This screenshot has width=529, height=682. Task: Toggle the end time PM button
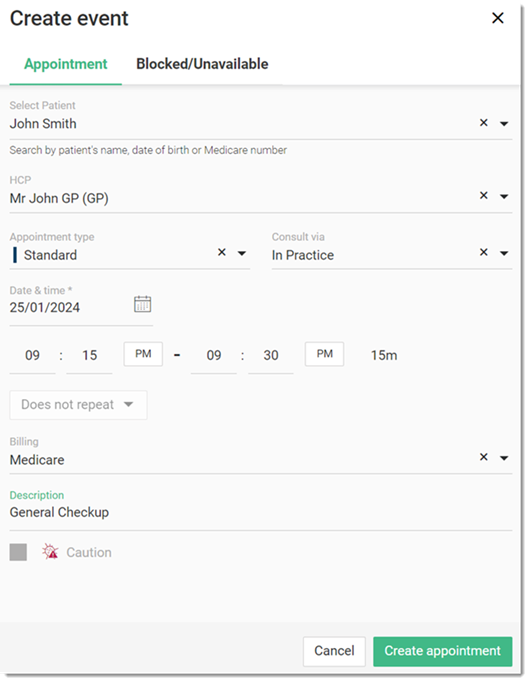point(325,354)
